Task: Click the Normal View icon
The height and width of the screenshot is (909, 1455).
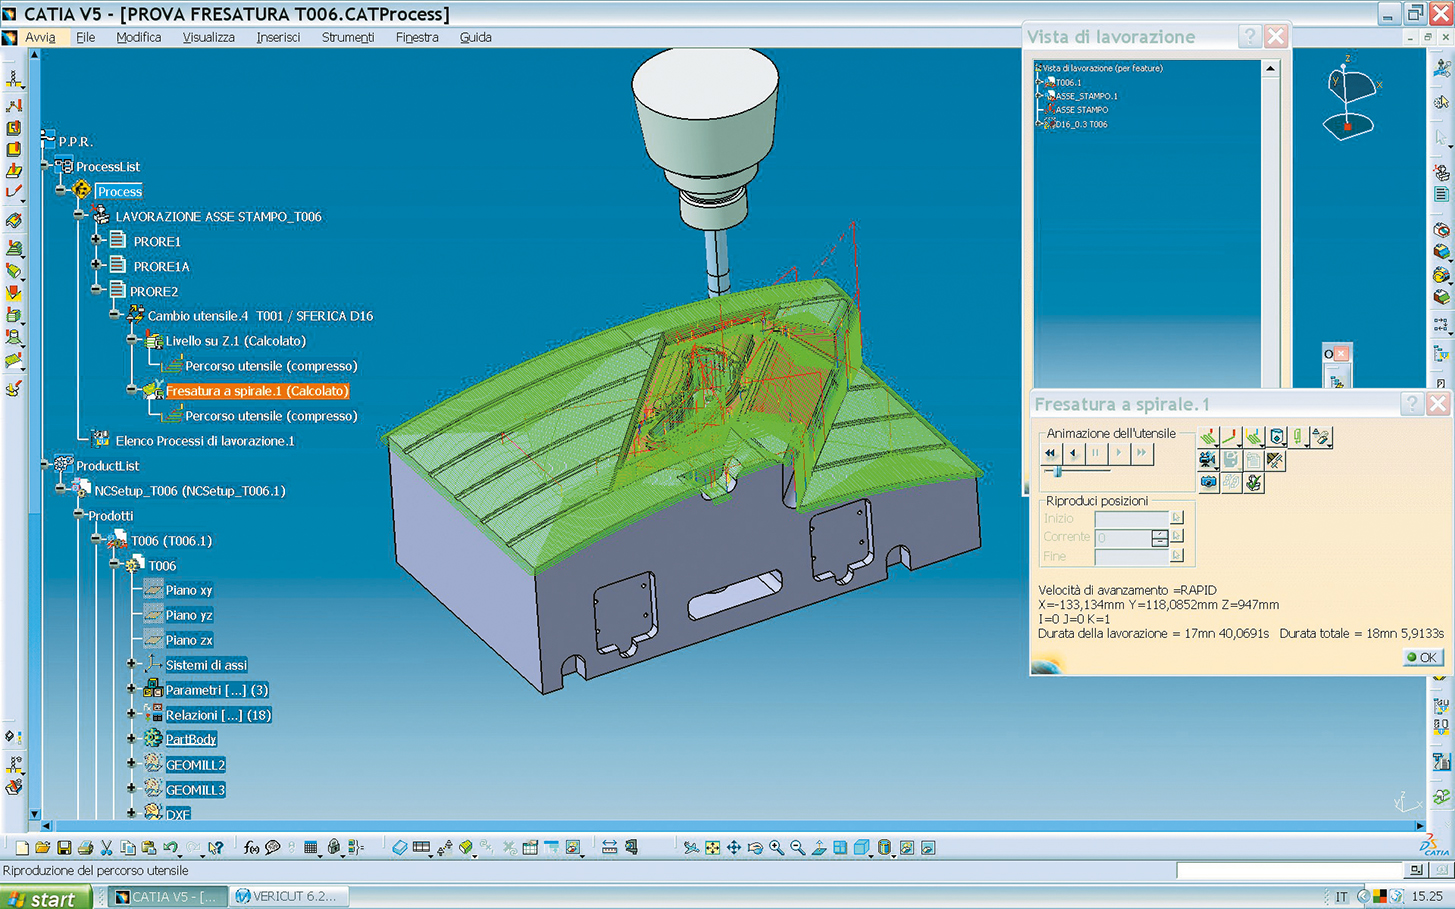Action: (819, 848)
